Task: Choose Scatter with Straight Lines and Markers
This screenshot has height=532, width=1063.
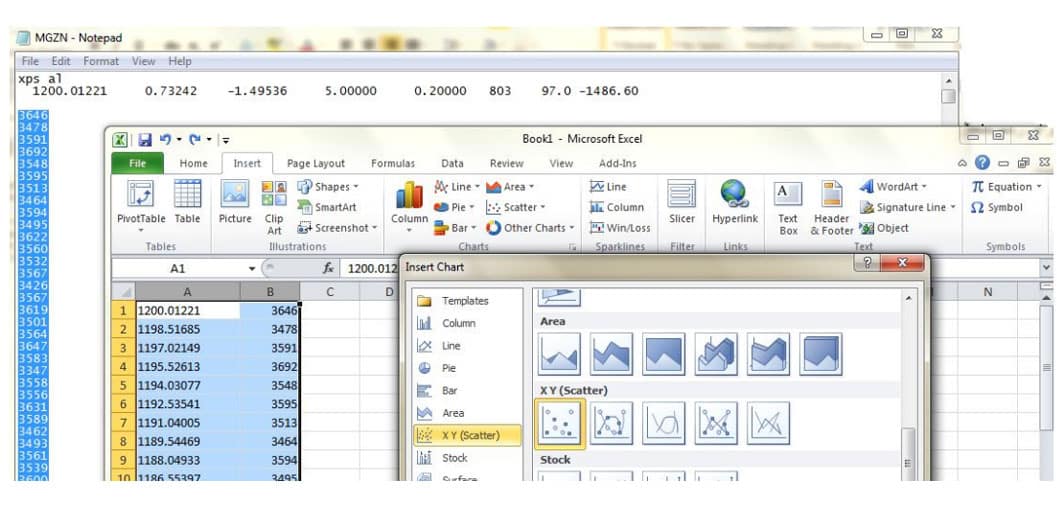Action: (716, 424)
